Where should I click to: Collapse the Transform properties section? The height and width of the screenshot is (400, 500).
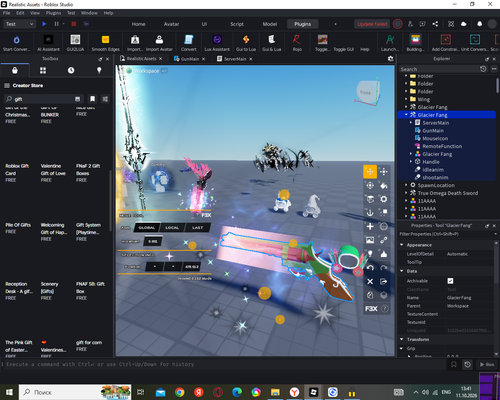[x=402, y=339]
